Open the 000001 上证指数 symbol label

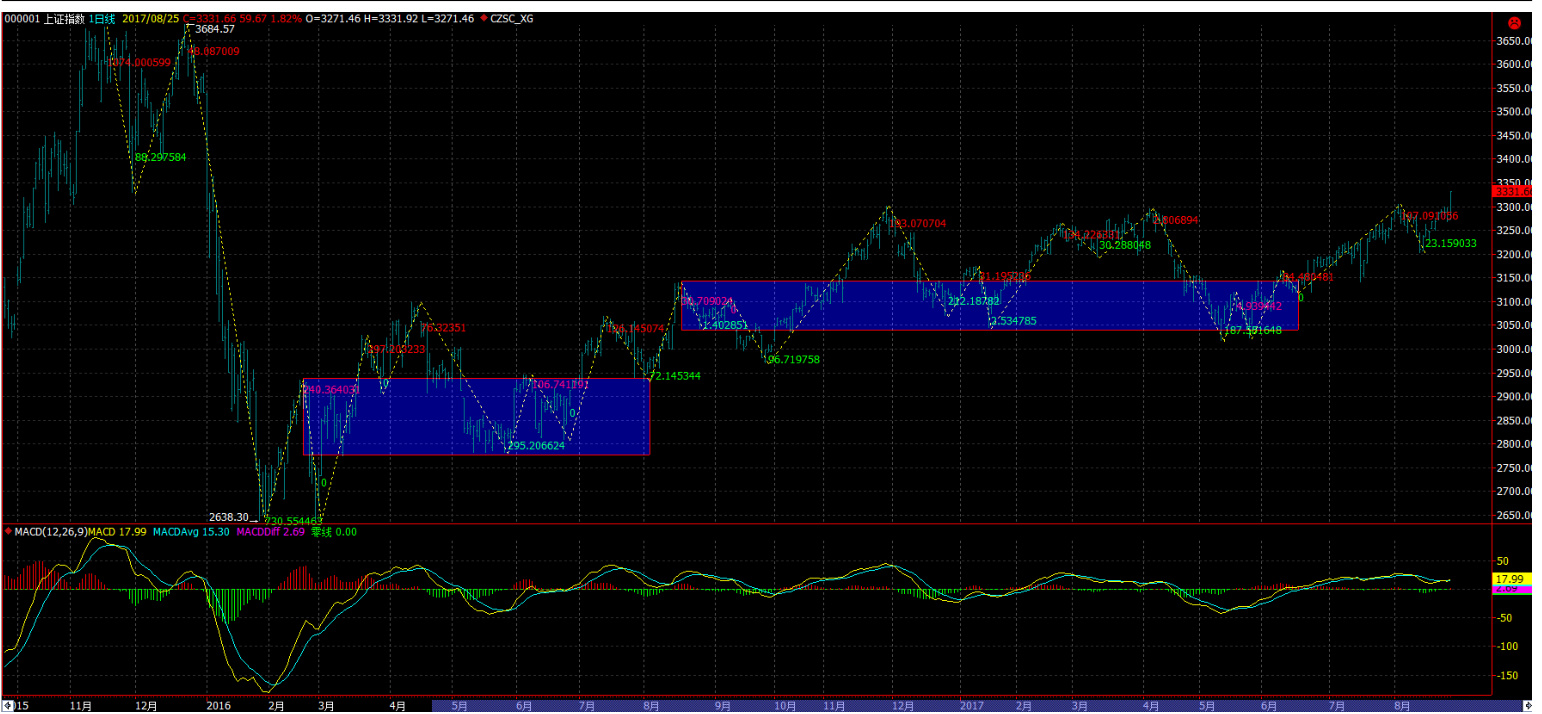(44, 19)
